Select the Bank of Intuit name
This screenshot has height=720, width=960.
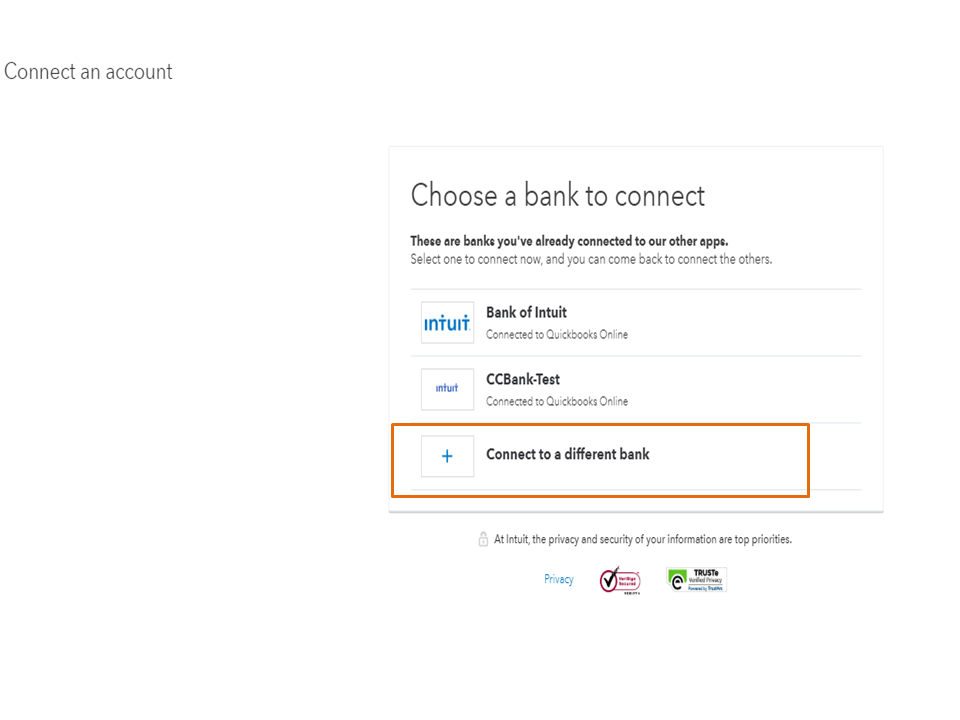coord(526,312)
